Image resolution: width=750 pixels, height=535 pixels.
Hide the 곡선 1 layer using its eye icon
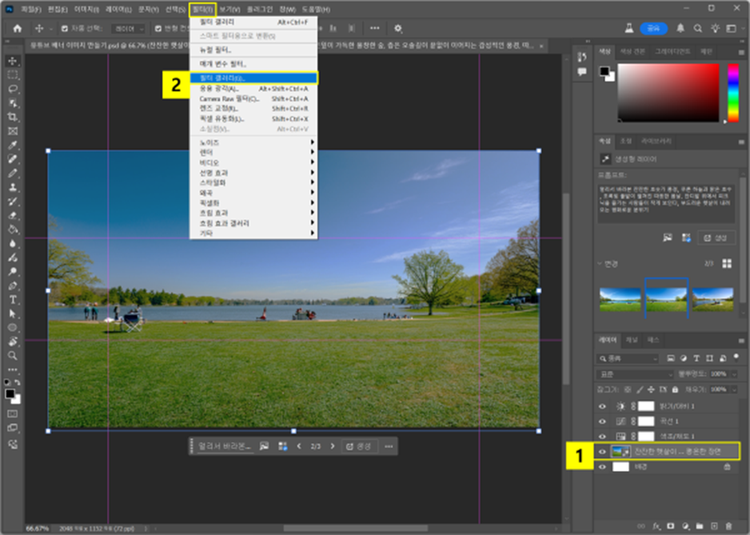tap(602, 421)
